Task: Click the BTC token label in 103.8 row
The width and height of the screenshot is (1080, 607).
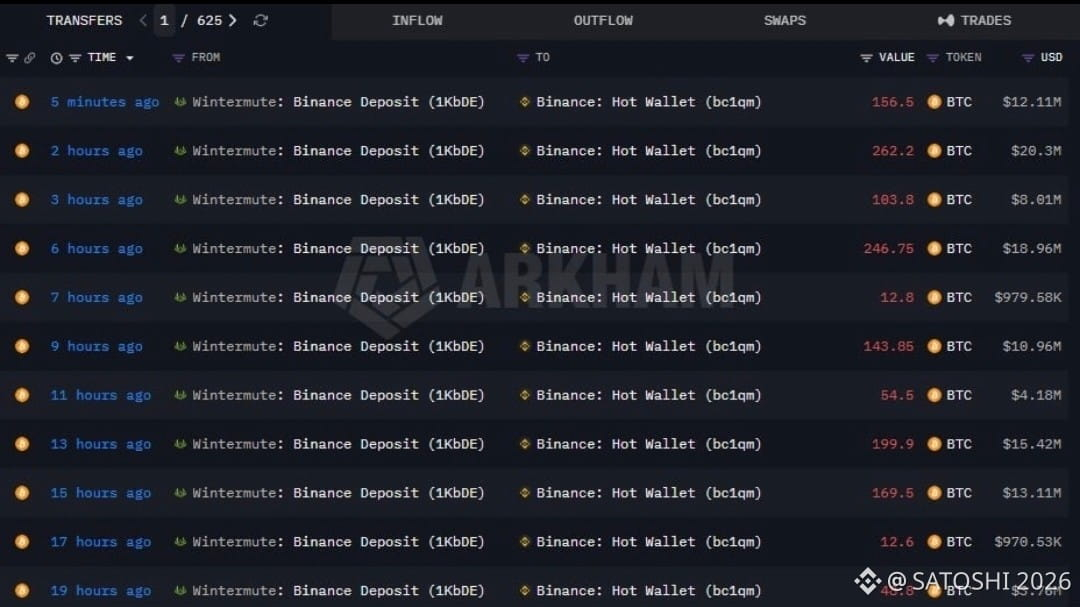Action: 959,200
